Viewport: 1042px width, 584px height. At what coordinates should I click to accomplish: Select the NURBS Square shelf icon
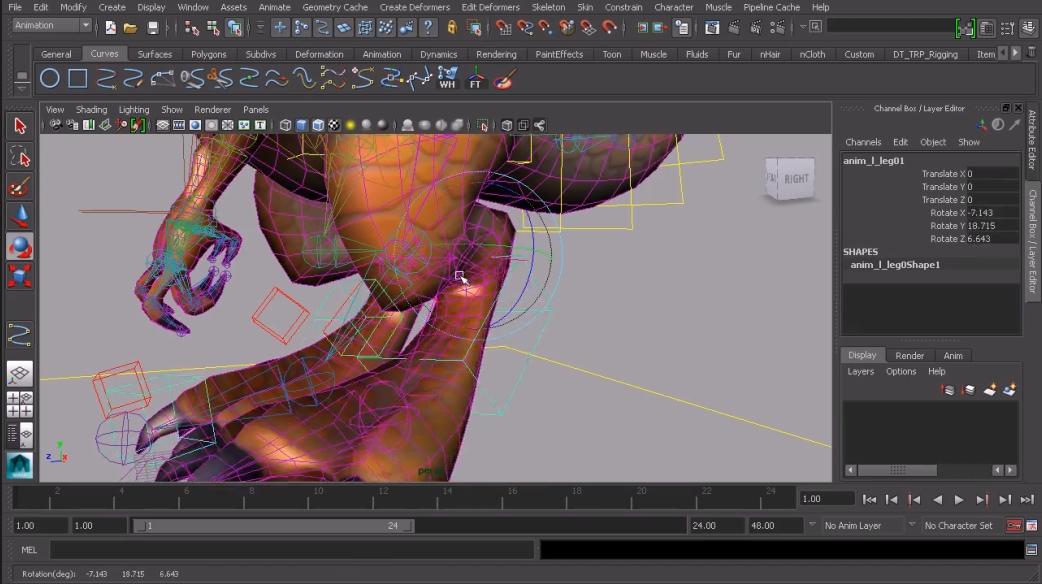click(x=78, y=78)
